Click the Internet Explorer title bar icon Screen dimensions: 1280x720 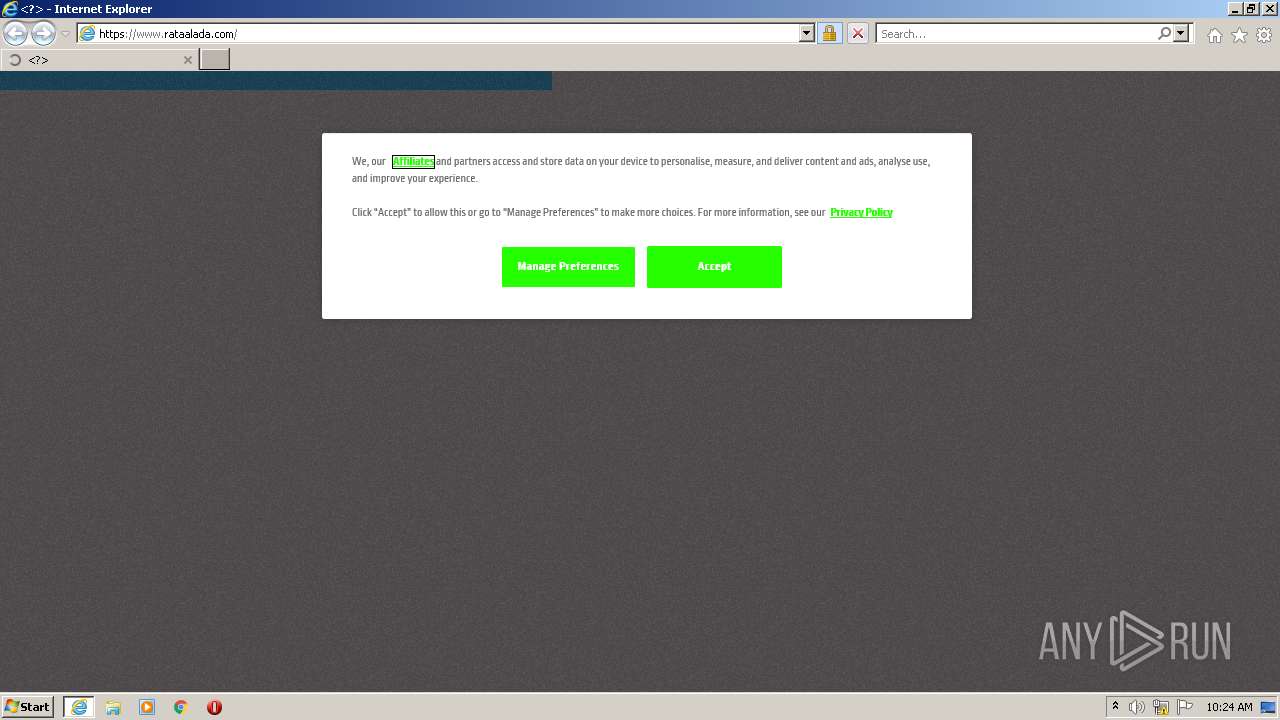[x=10, y=9]
